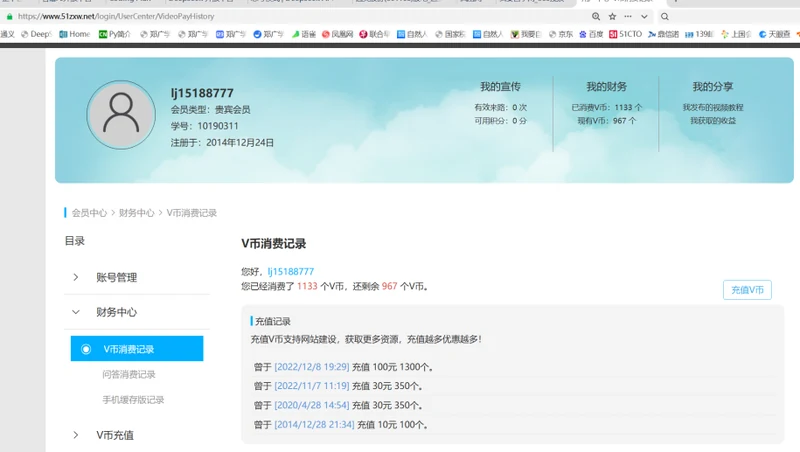Click the [2022/11/7 11:19] recharge date

[312, 386]
